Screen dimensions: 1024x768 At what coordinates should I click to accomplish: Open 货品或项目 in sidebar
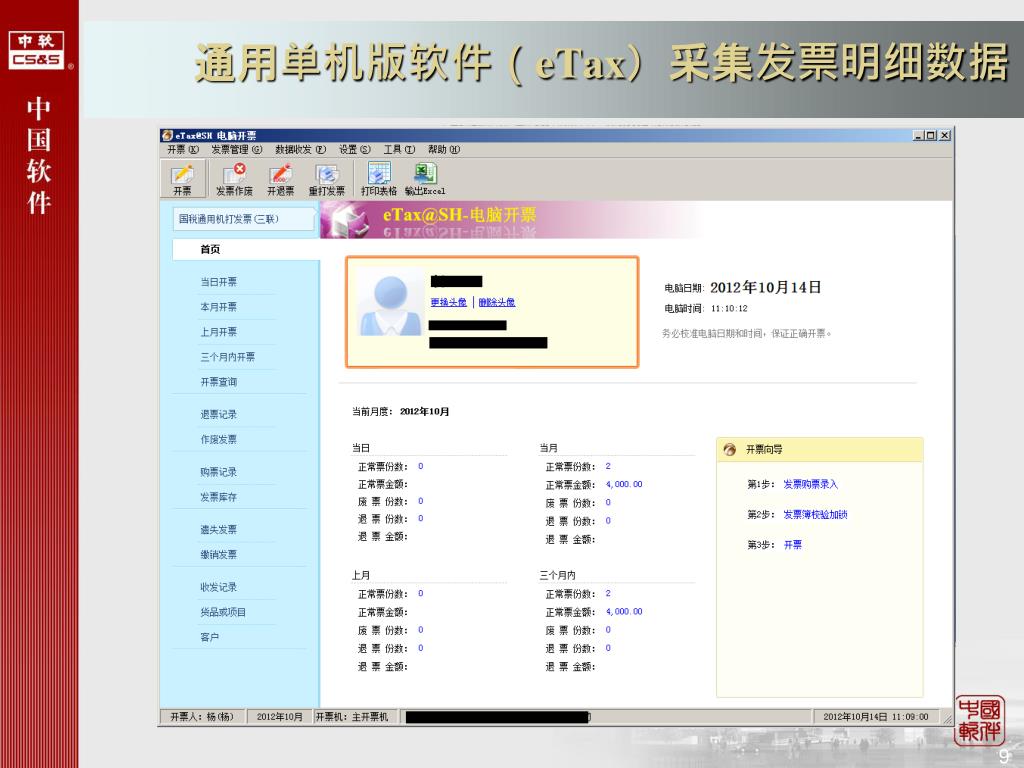(x=223, y=612)
